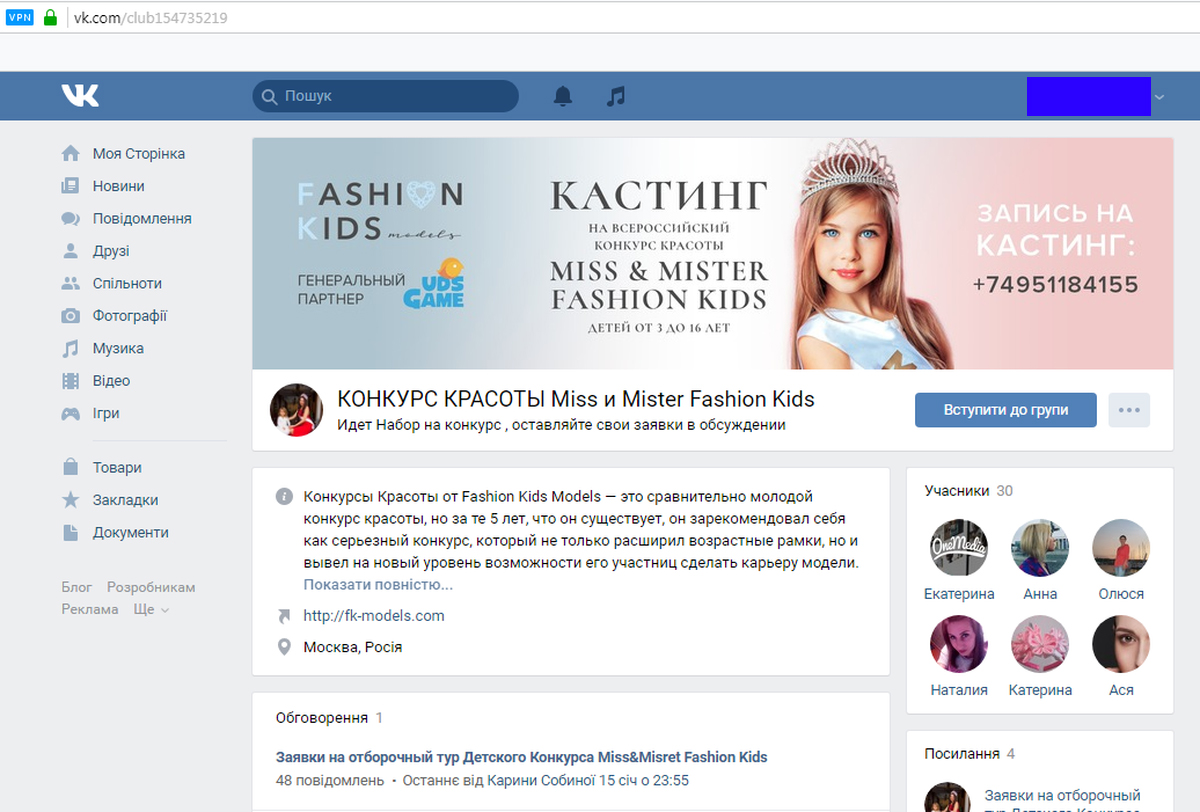Image resolution: width=1200 pixels, height=812 pixels.
Task: Click the info icon beside group description
Action: click(284, 496)
